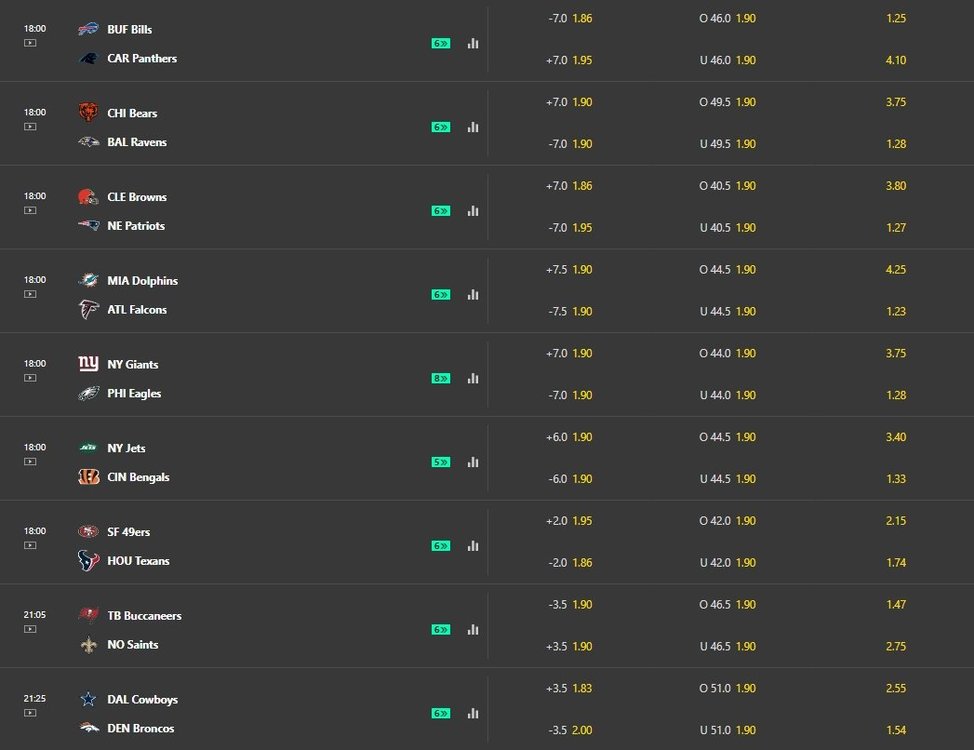Open statistics chart for Bills vs Panthers
This screenshot has width=974, height=750.
click(x=473, y=43)
